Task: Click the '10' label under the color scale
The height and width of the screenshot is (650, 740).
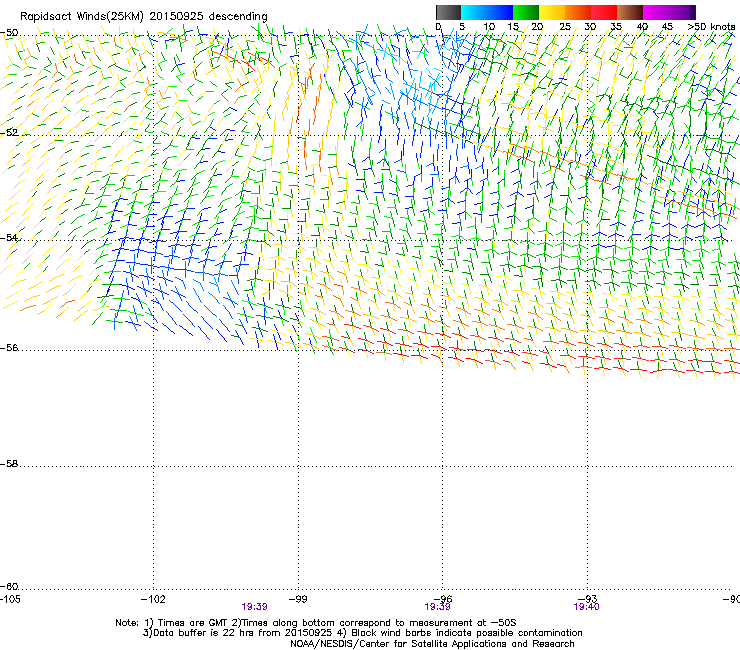Action: (x=489, y=26)
